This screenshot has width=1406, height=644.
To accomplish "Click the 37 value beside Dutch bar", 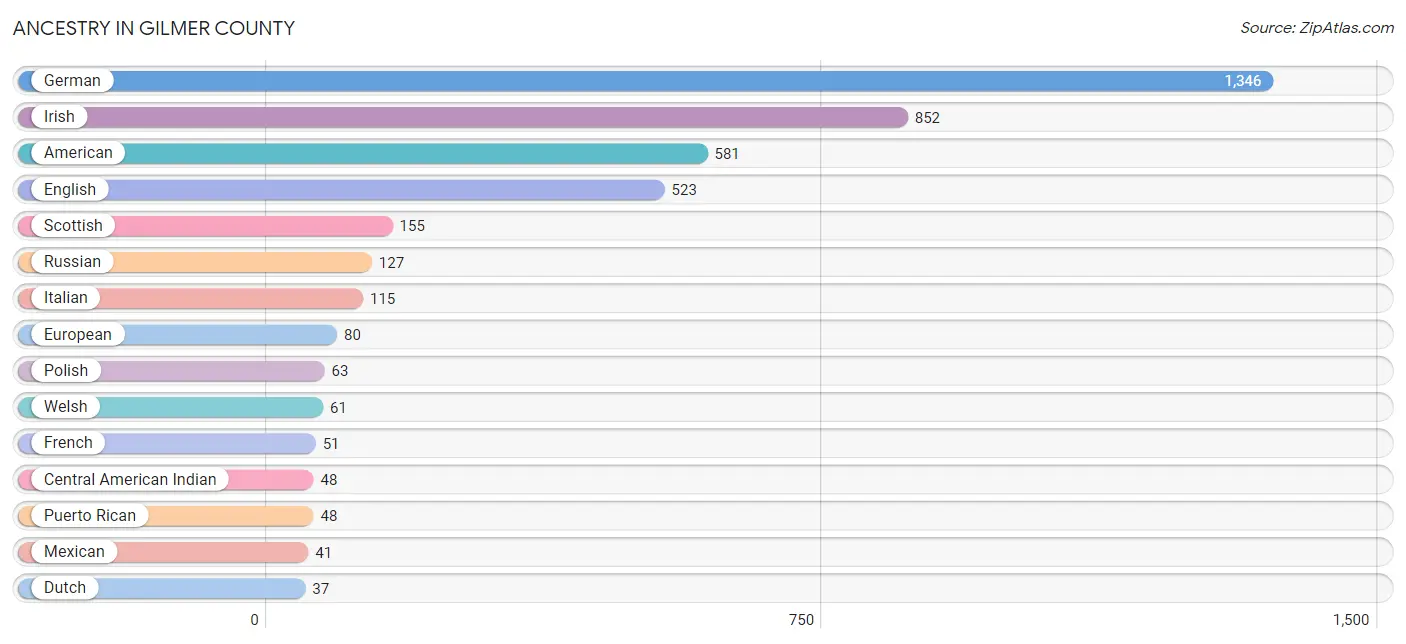I will pyautogui.click(x=320, y=589).
